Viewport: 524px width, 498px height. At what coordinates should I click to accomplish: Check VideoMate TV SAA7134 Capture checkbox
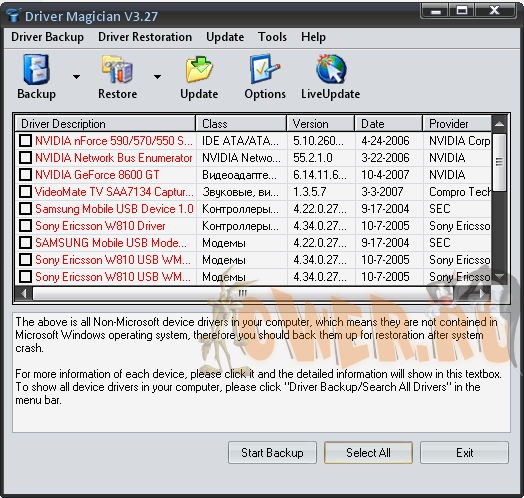pyautogui.click(x=25, y=192)
